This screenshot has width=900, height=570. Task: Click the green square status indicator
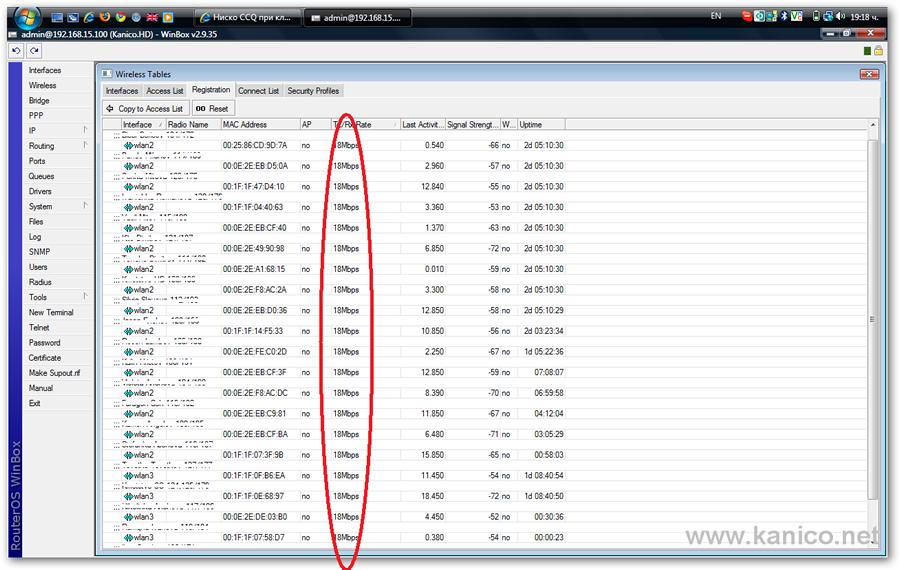[x=867, y=50]
